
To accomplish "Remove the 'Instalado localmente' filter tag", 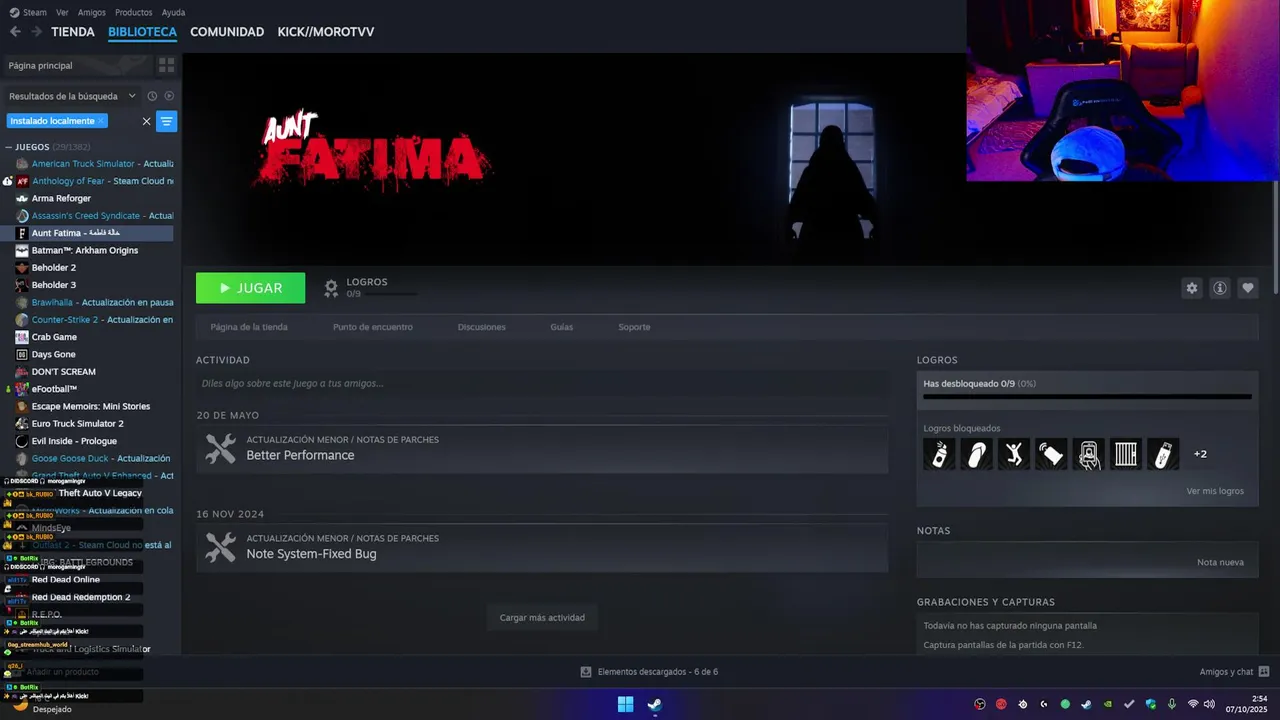I will [x=101, y=121].
